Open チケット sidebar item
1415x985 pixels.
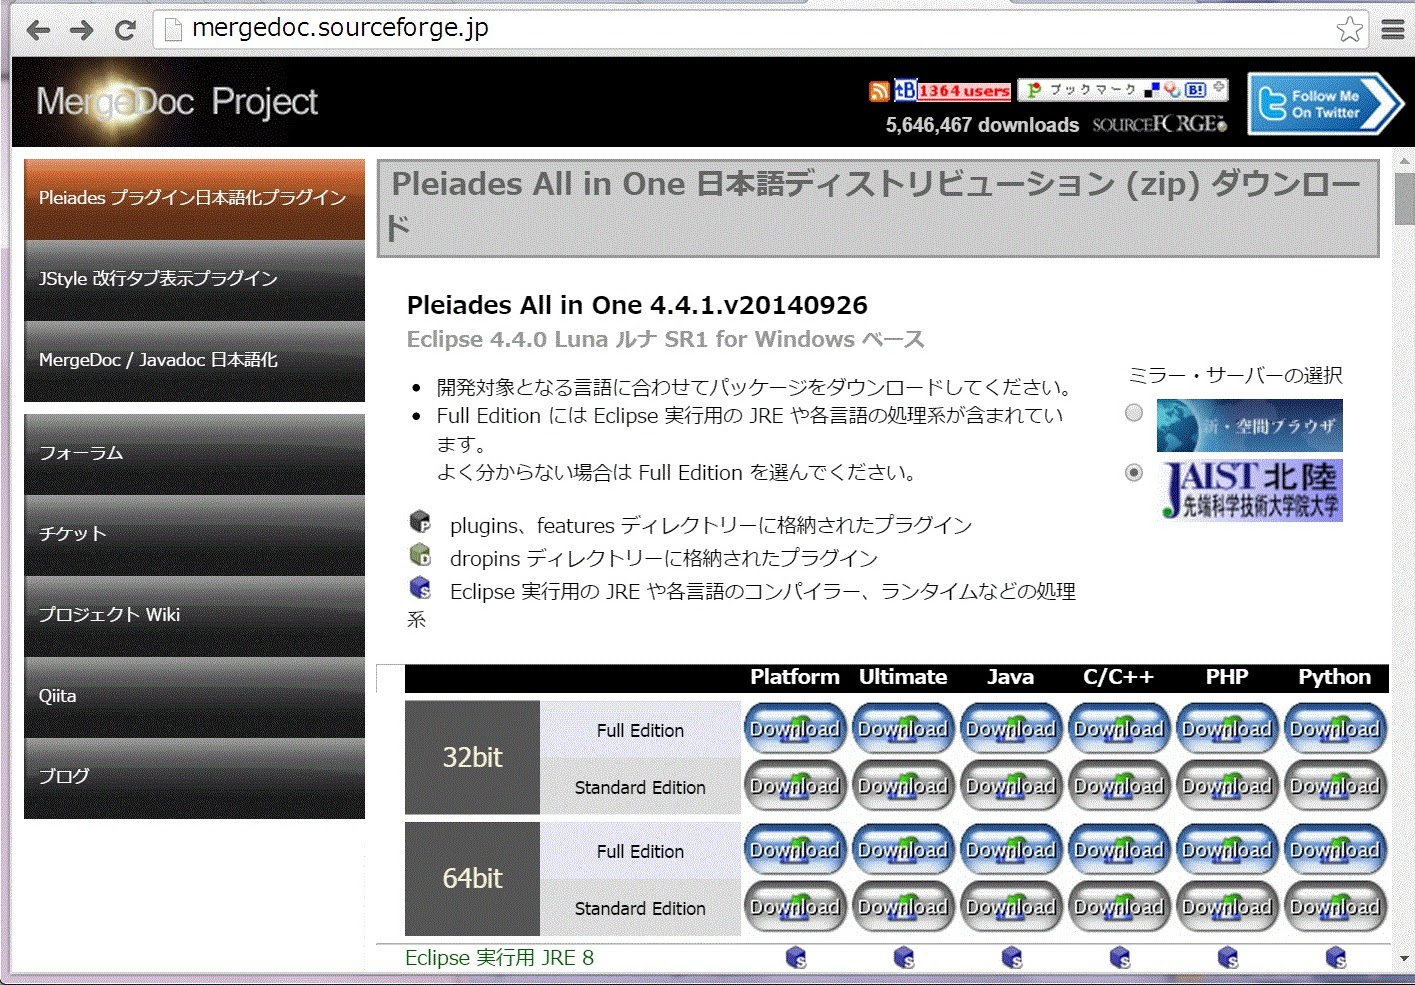[x=194, y=535]
